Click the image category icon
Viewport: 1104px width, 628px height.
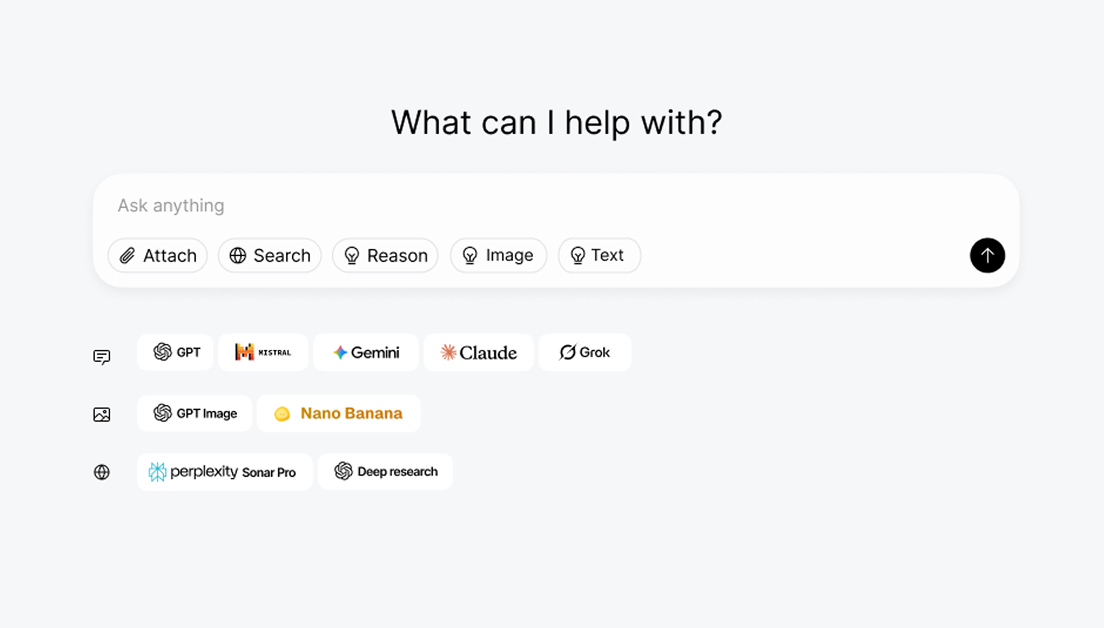click(x=102, y=414)
